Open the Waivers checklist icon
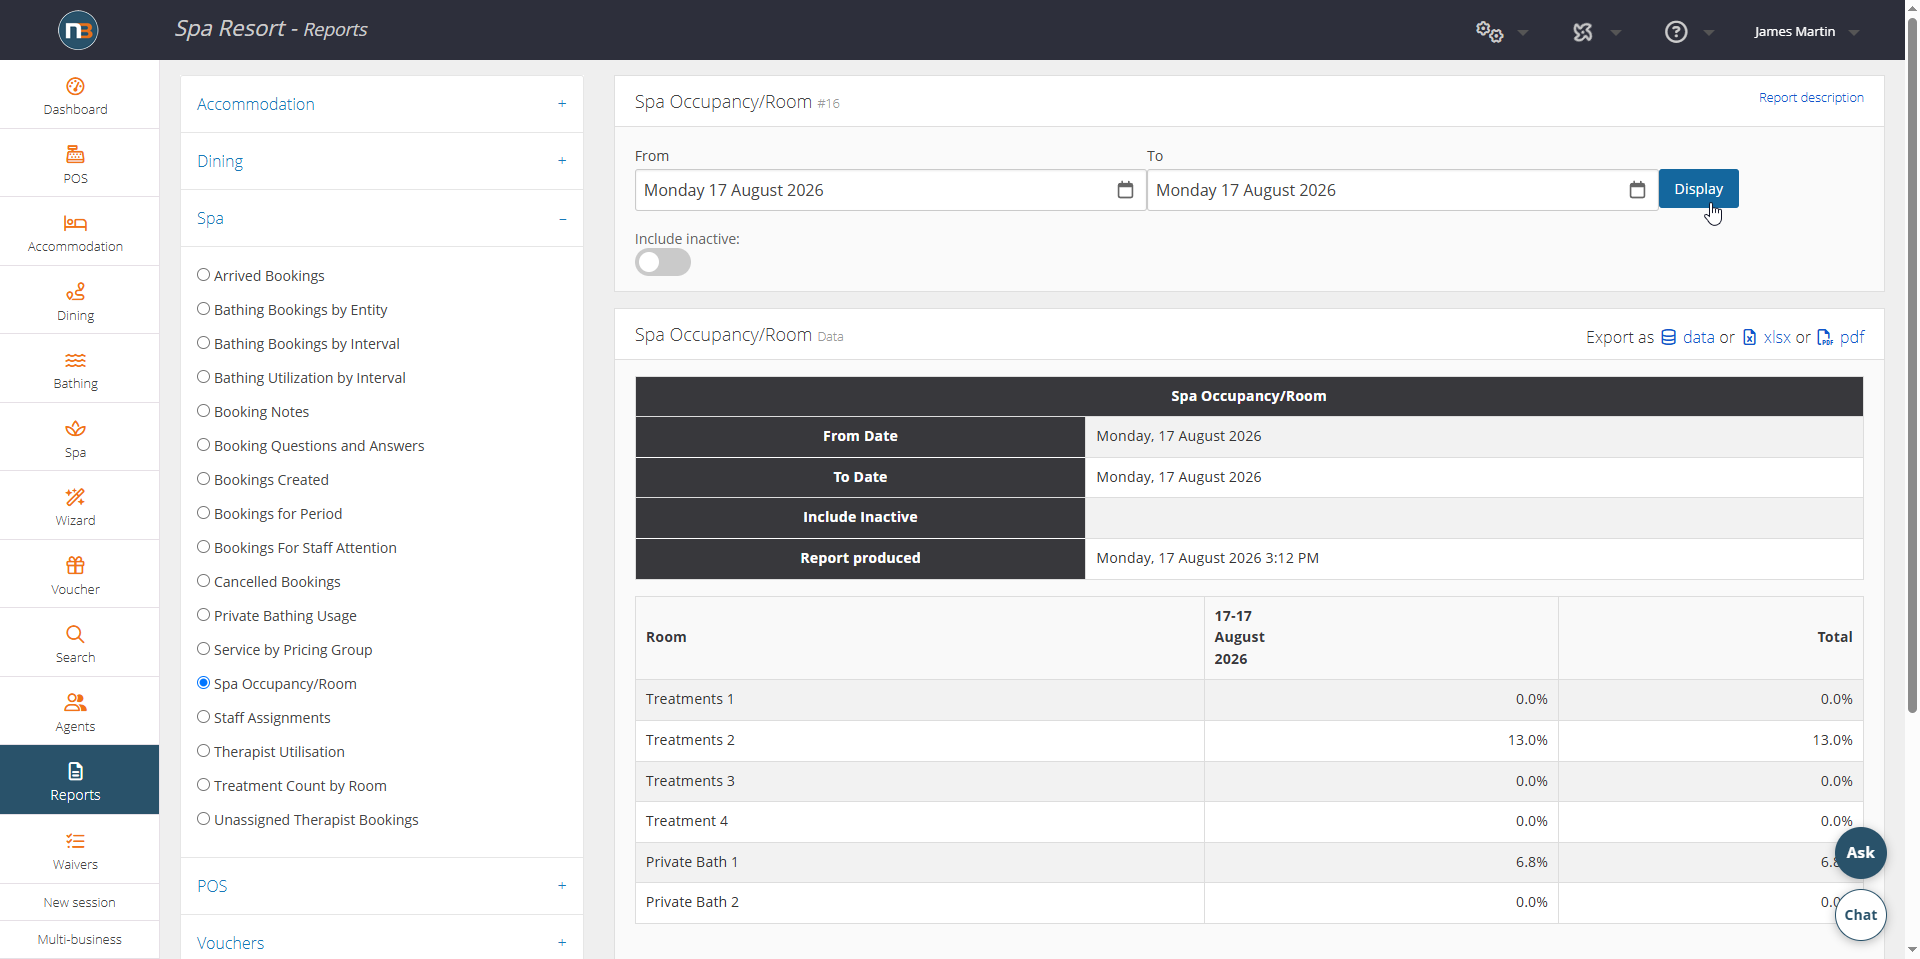This screenshot has height=959, width=1920. coord(75,841)
